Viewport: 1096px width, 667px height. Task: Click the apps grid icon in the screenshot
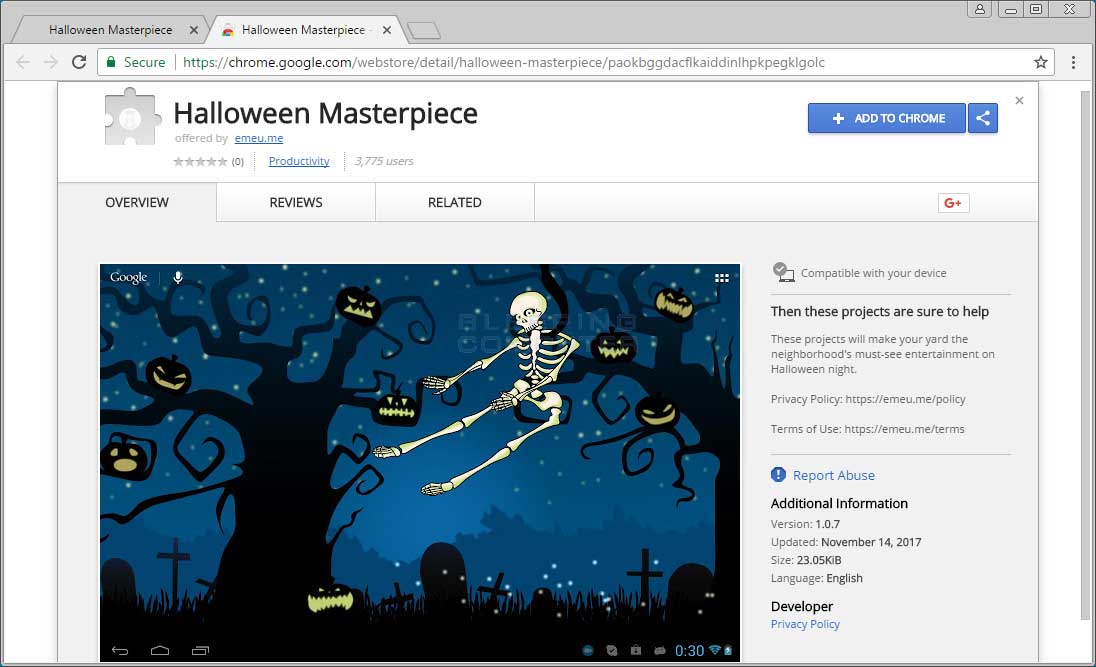(722, 278)
